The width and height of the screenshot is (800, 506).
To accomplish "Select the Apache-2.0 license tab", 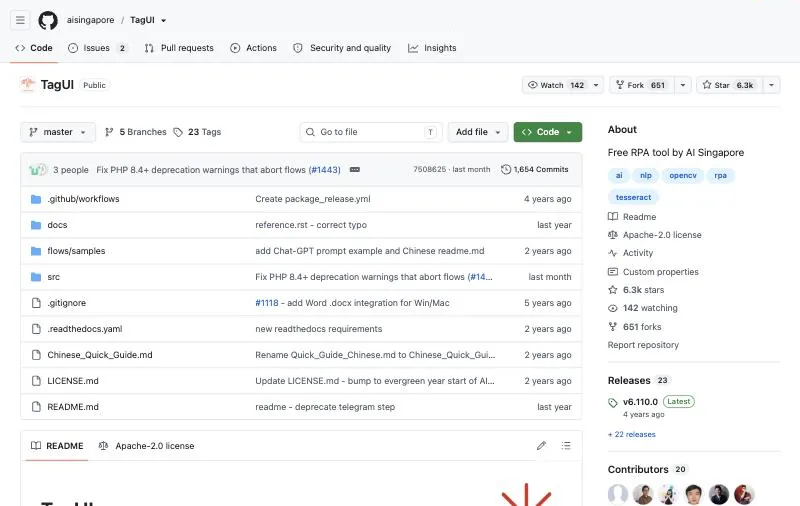I will click(x=146, y=446).
